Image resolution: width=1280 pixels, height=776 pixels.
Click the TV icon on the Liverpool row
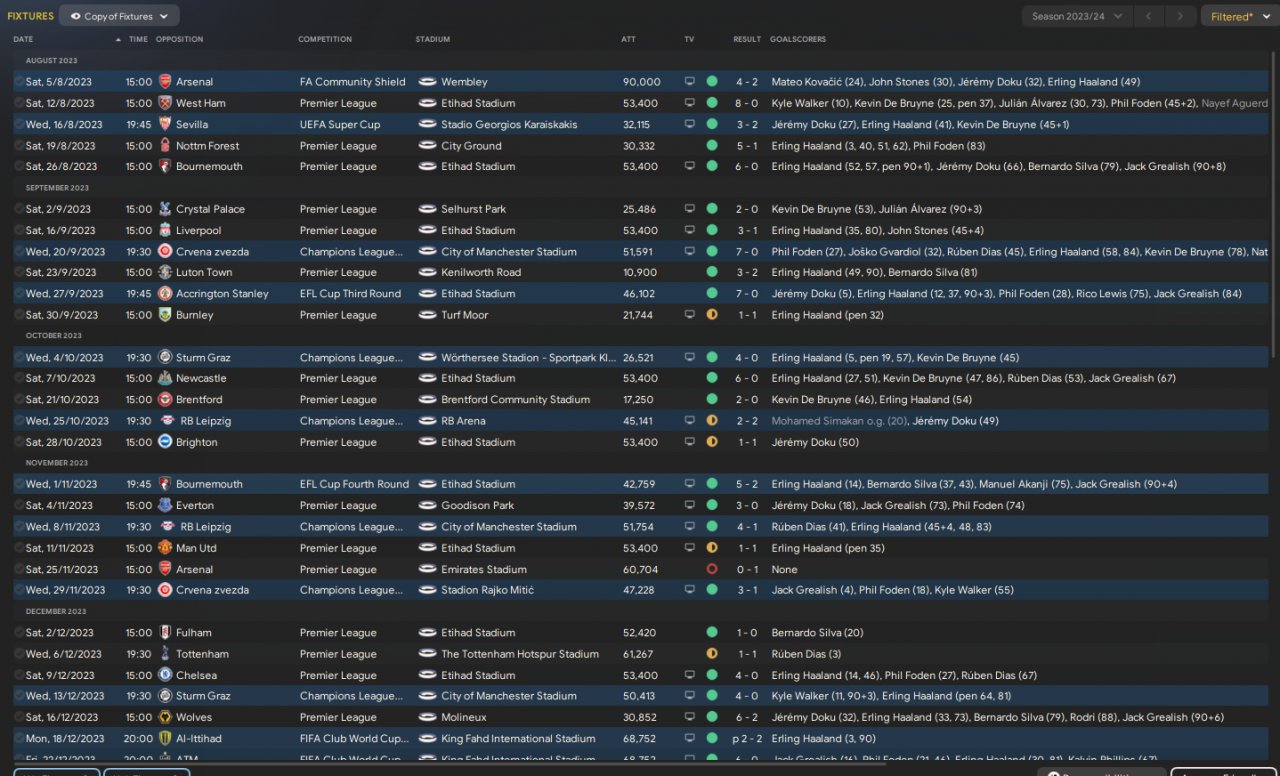[689, 230]
